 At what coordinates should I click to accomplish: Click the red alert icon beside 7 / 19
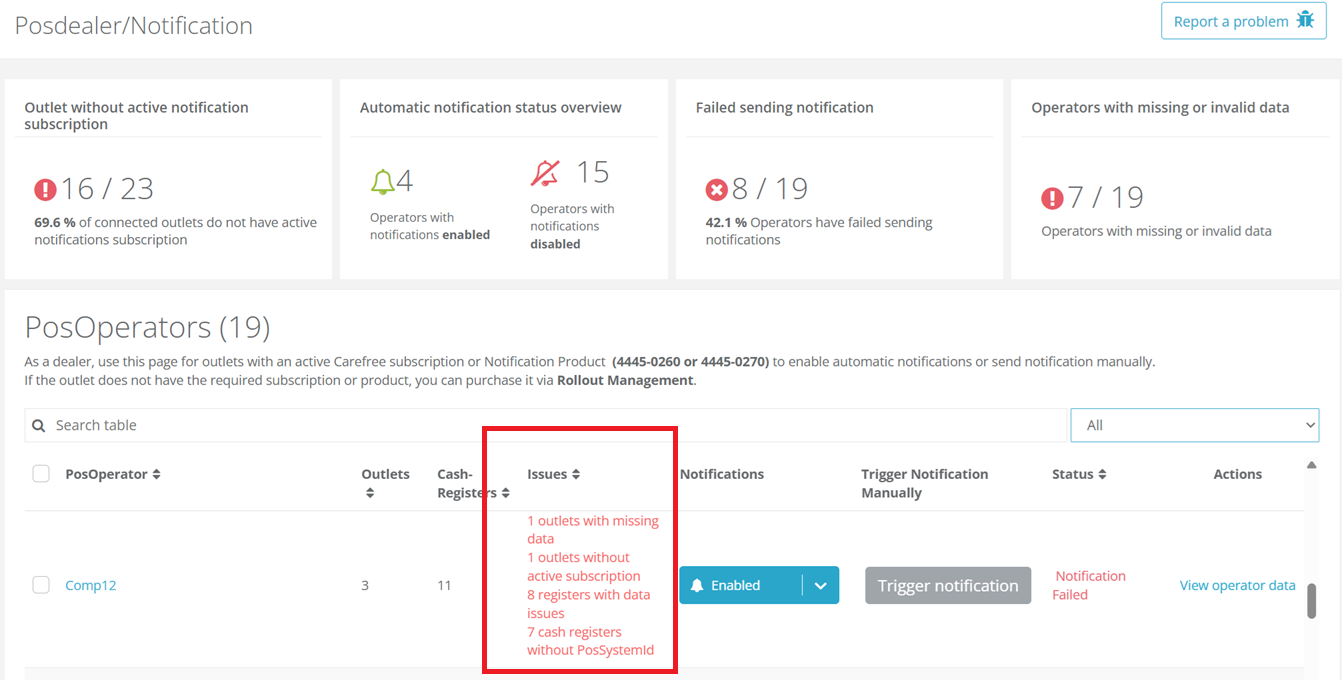pos(1052,198)
